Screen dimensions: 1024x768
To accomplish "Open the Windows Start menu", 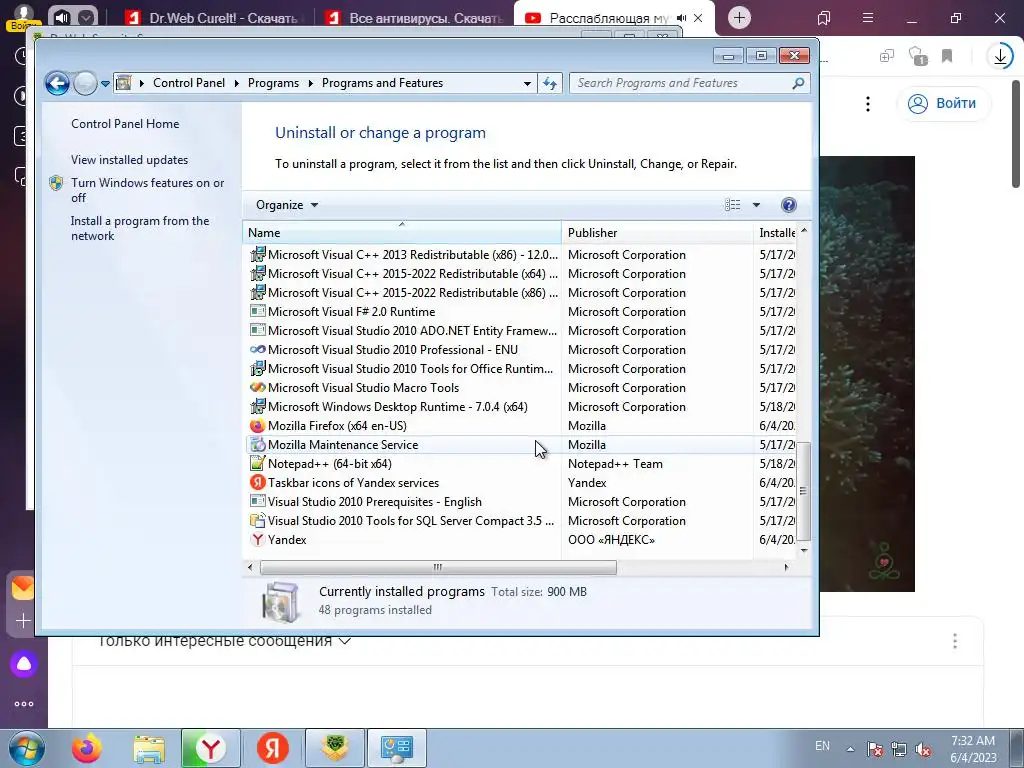I will coord(26,748).
